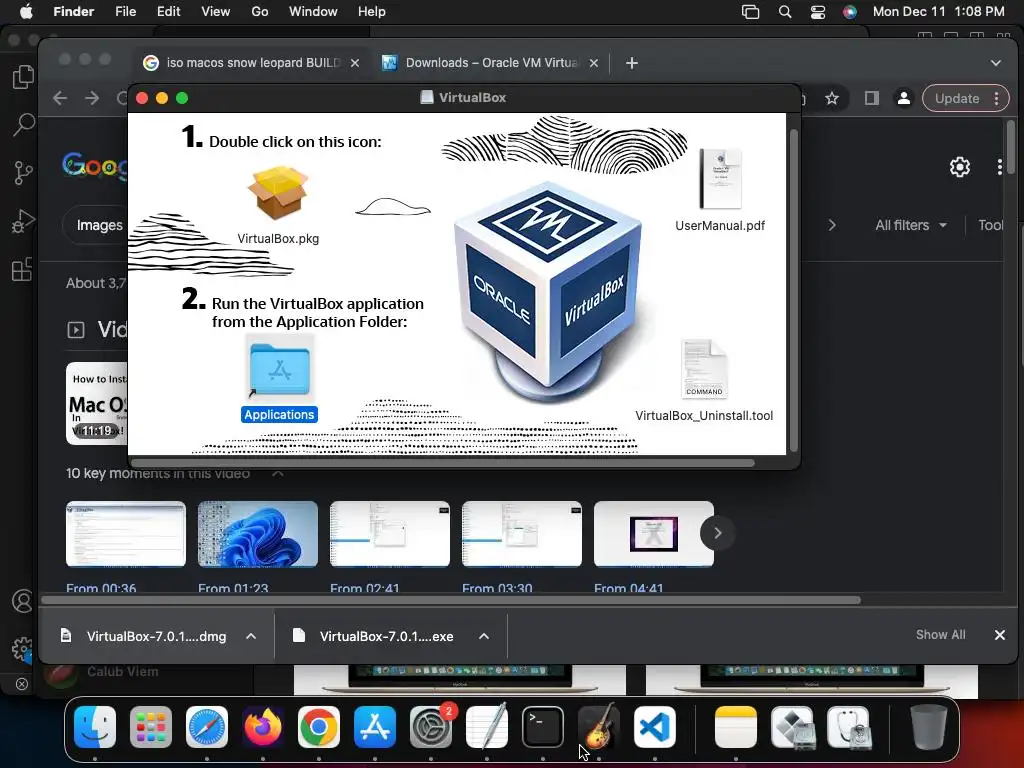Open App Store from the Dock
This screenshot has height=768, width=1024.
click(x=375, y=727)
